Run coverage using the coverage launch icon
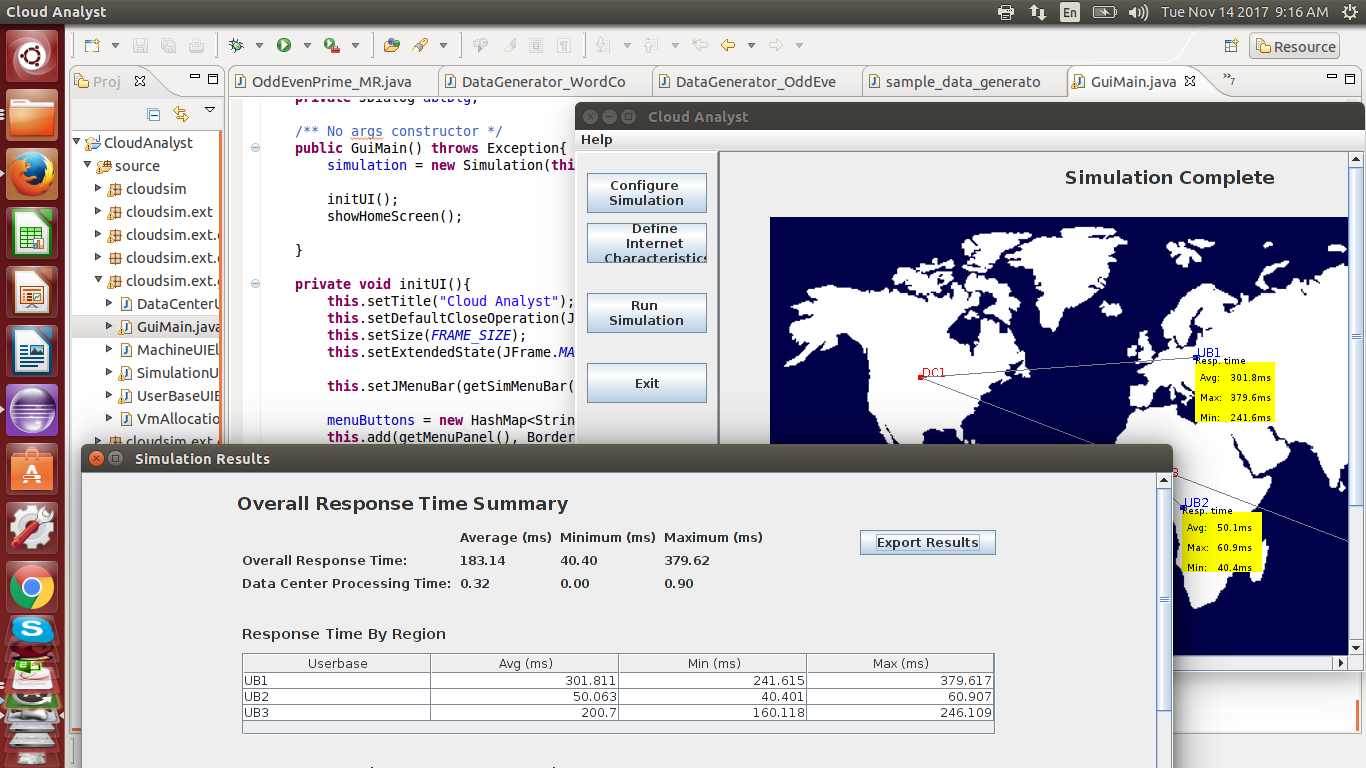 coord(330,45)
